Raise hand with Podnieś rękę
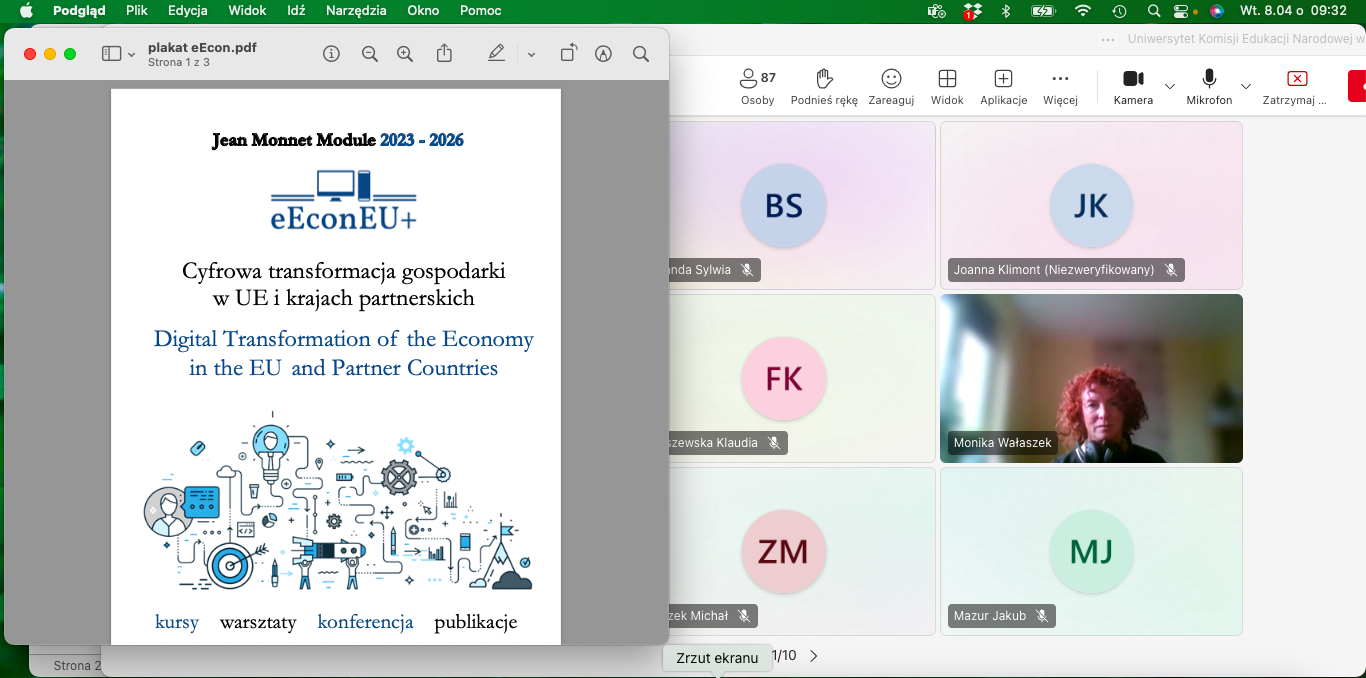1366x678 pixels. click(x=824, y=86)
